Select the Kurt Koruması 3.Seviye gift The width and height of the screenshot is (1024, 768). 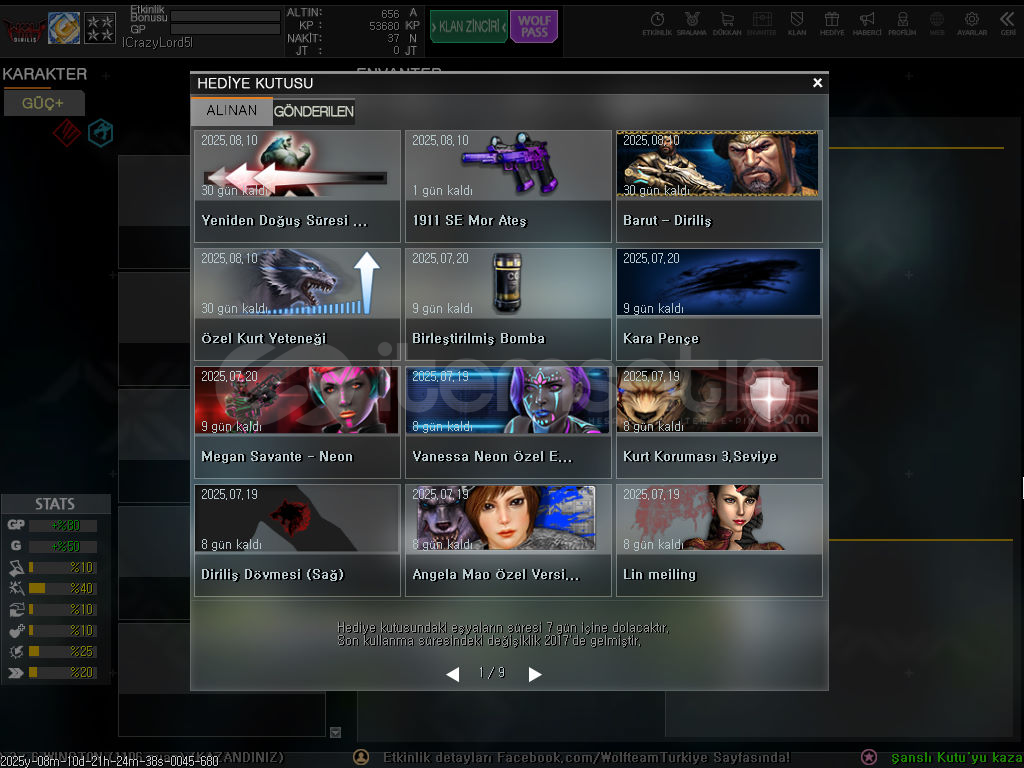719,423
